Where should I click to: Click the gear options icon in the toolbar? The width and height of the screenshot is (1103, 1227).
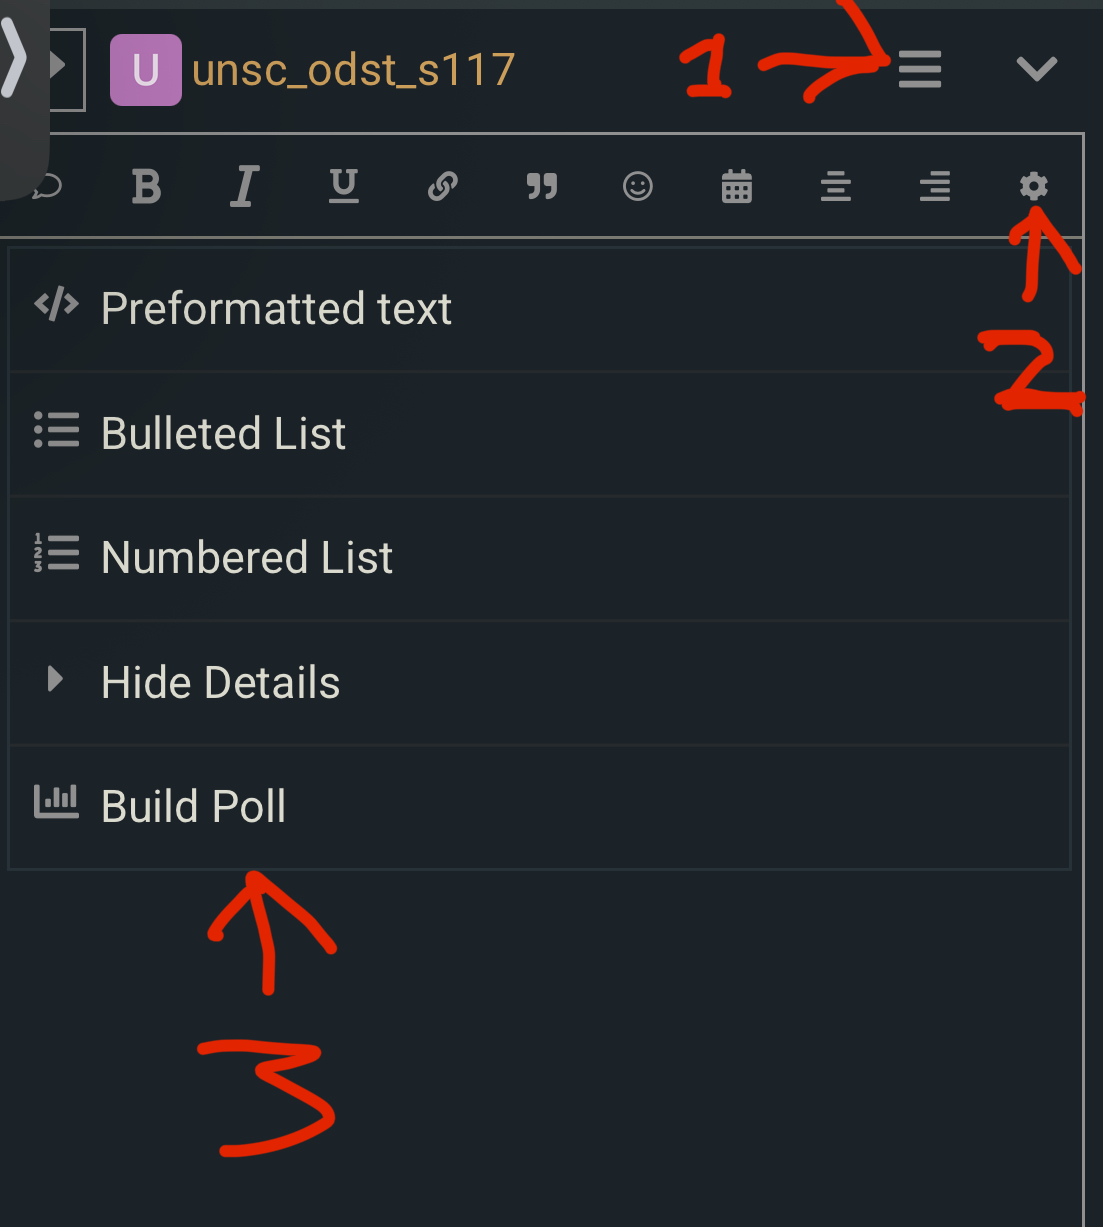click(1034, 186)
